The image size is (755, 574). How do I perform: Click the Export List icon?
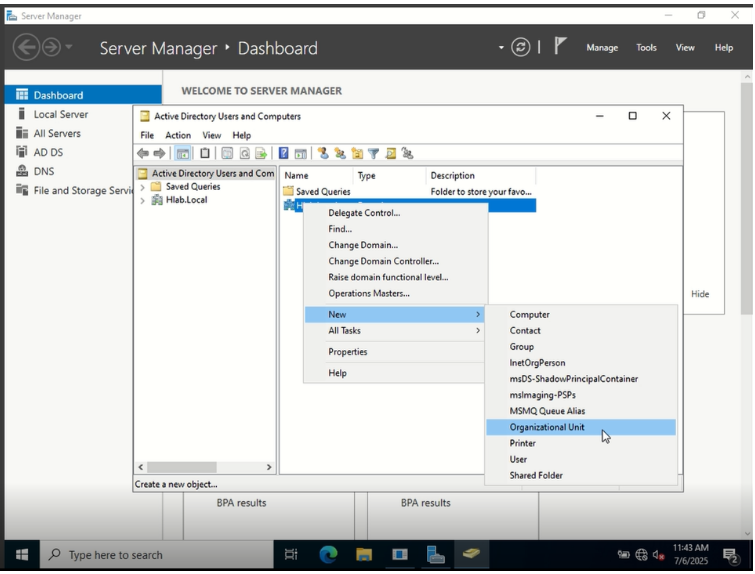tap(261, 154)
